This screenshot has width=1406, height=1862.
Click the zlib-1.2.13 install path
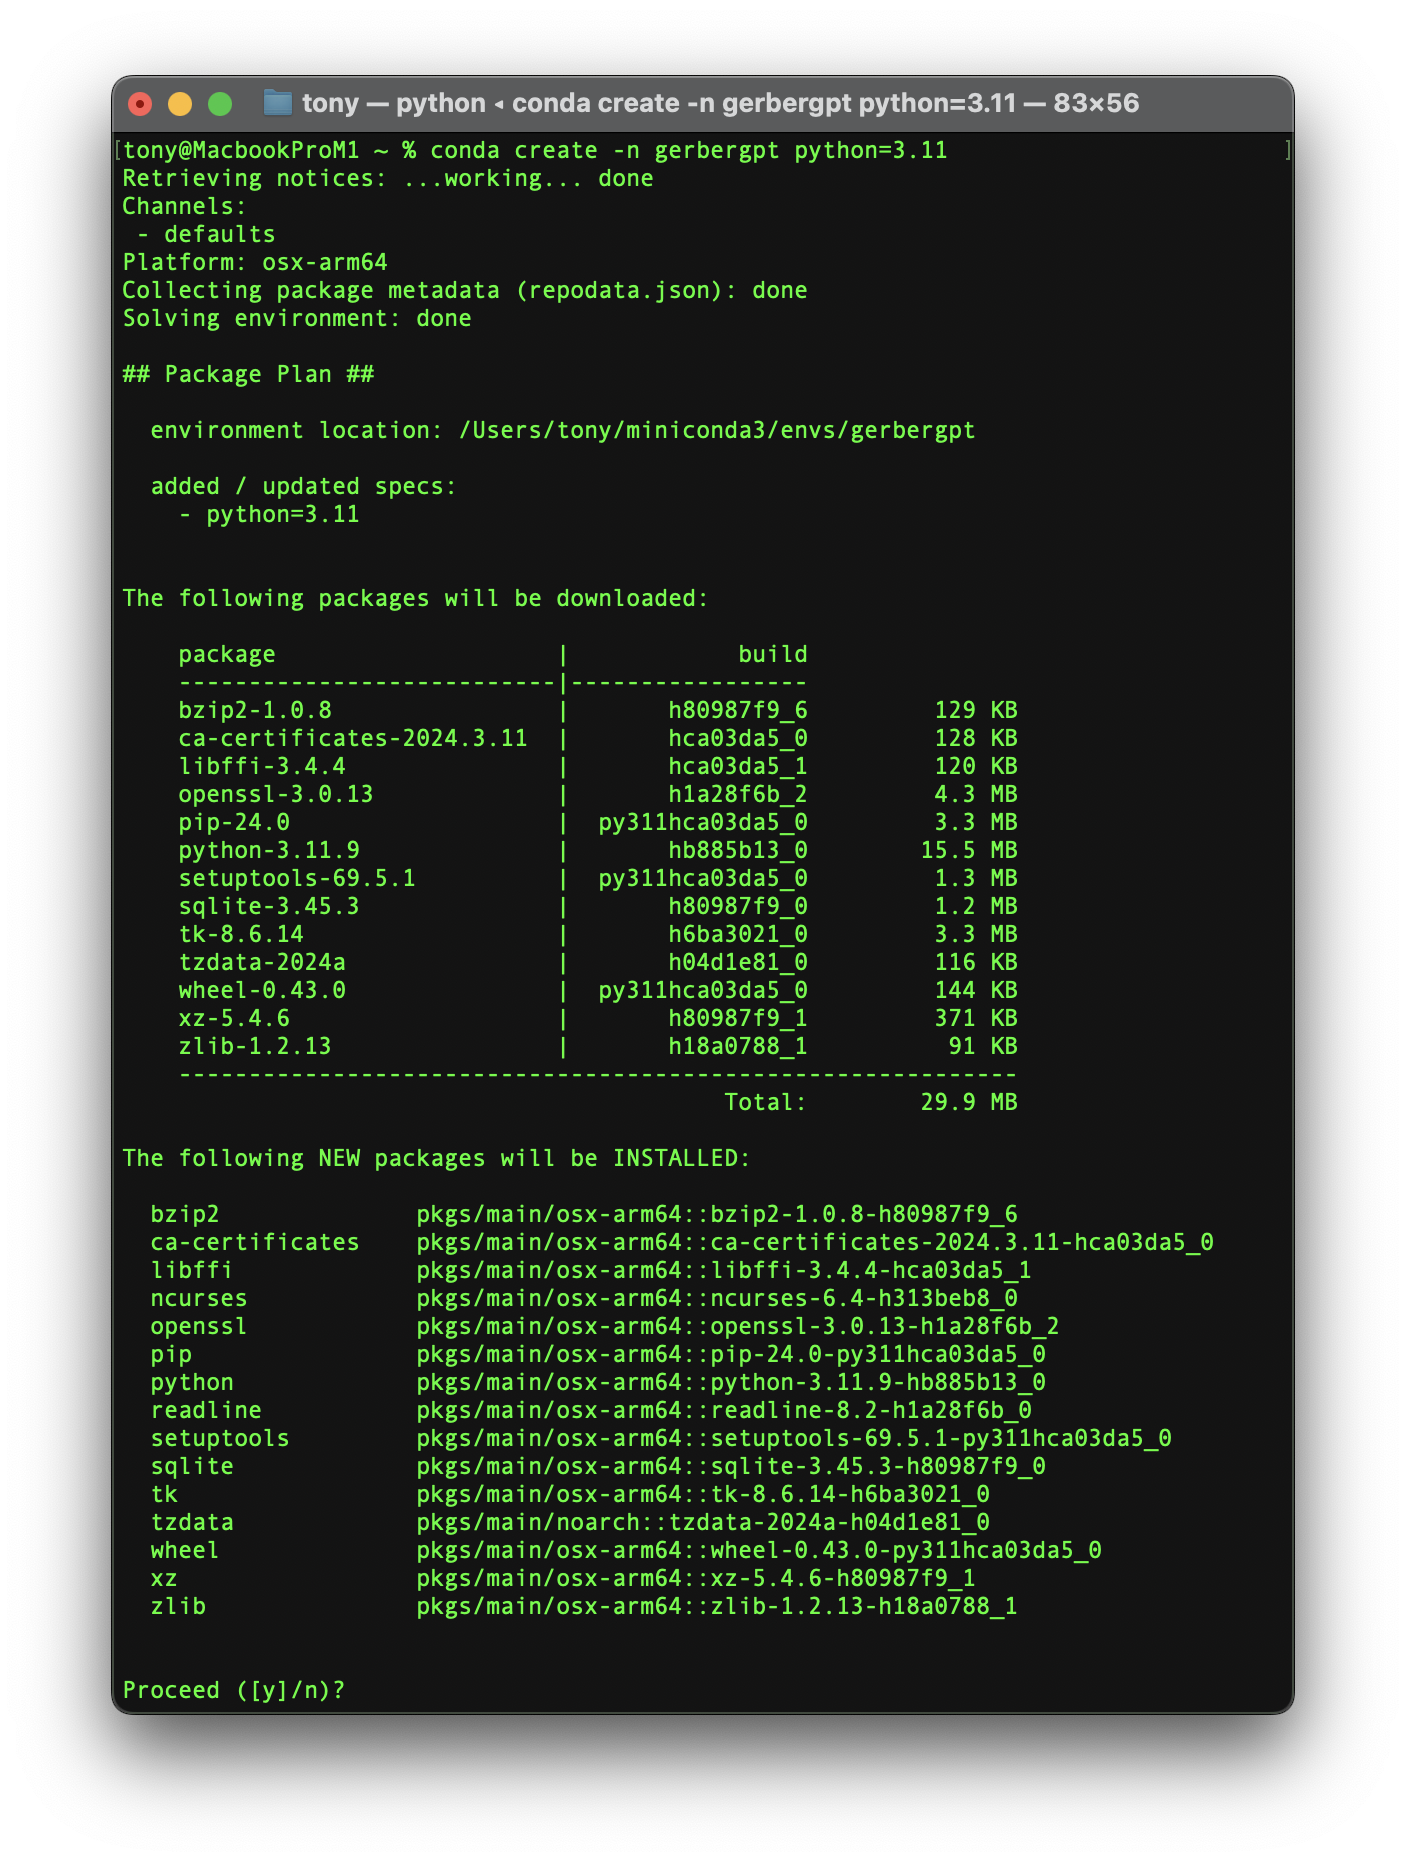[717, 1606]
